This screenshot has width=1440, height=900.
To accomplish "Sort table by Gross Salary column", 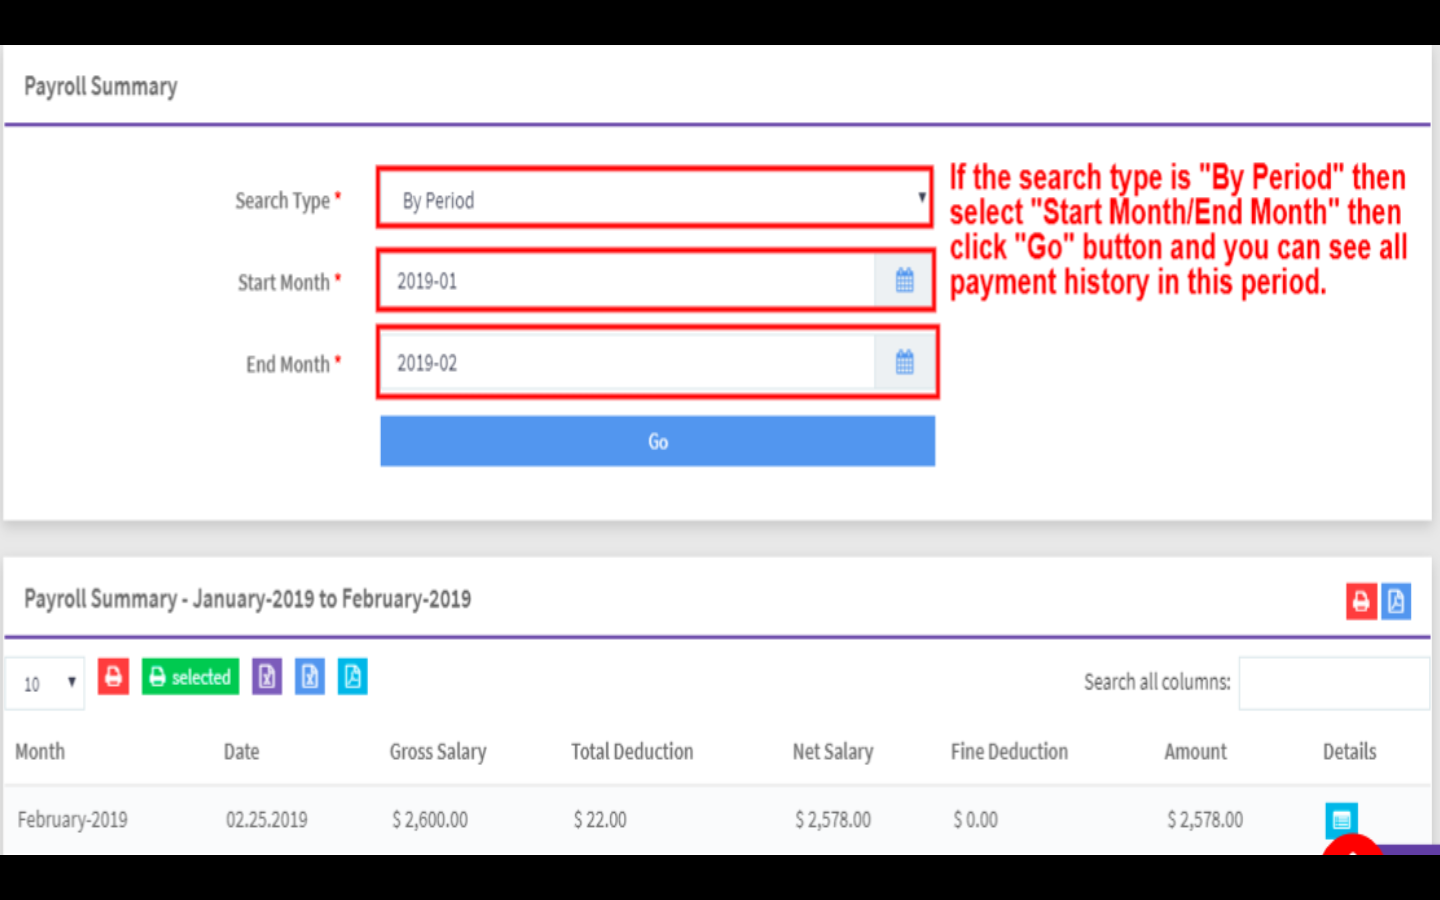I will 438,752.
